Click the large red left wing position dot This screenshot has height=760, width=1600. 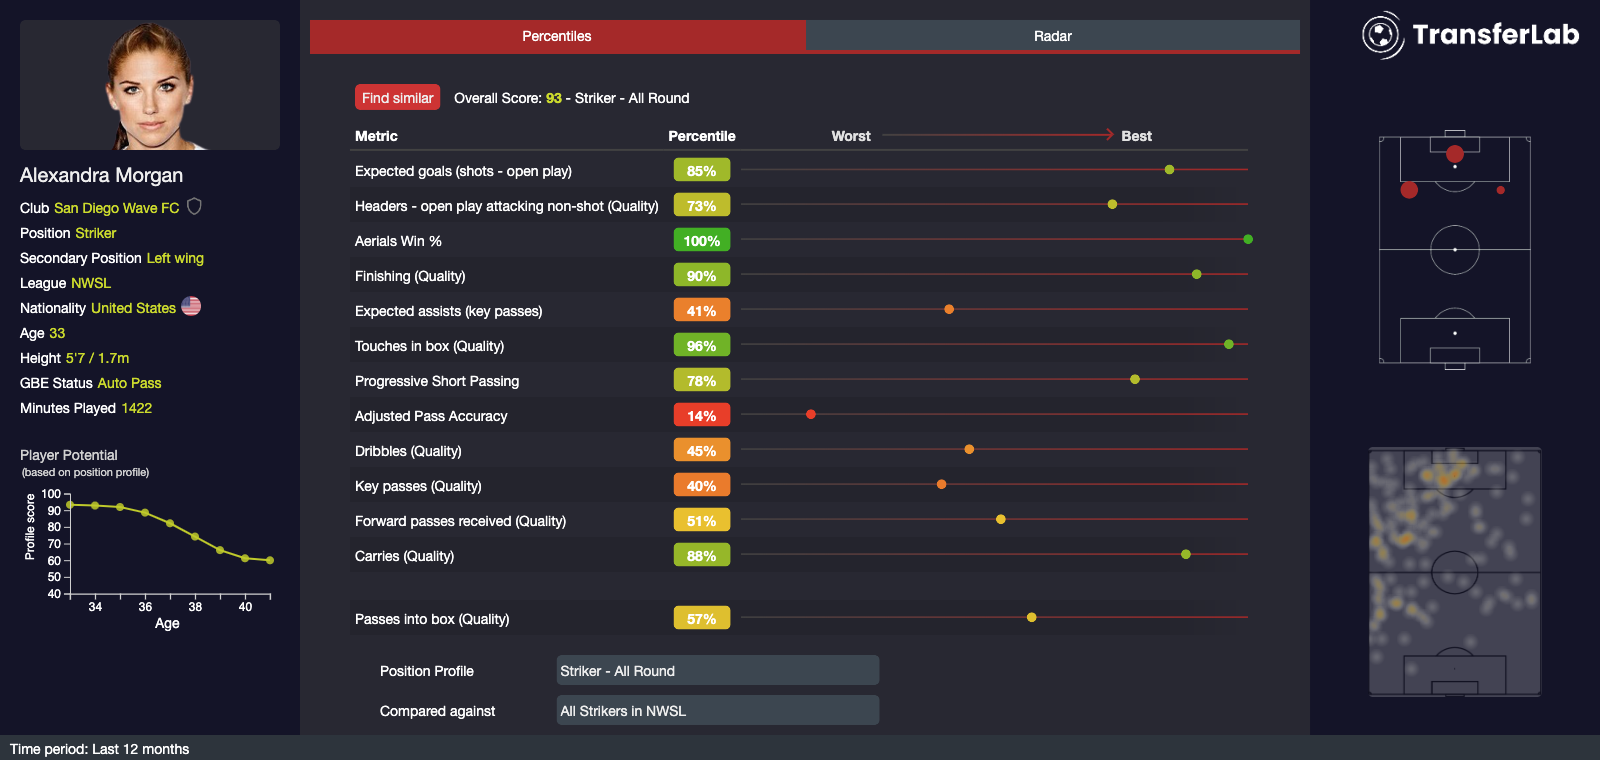coord(1409,190)
